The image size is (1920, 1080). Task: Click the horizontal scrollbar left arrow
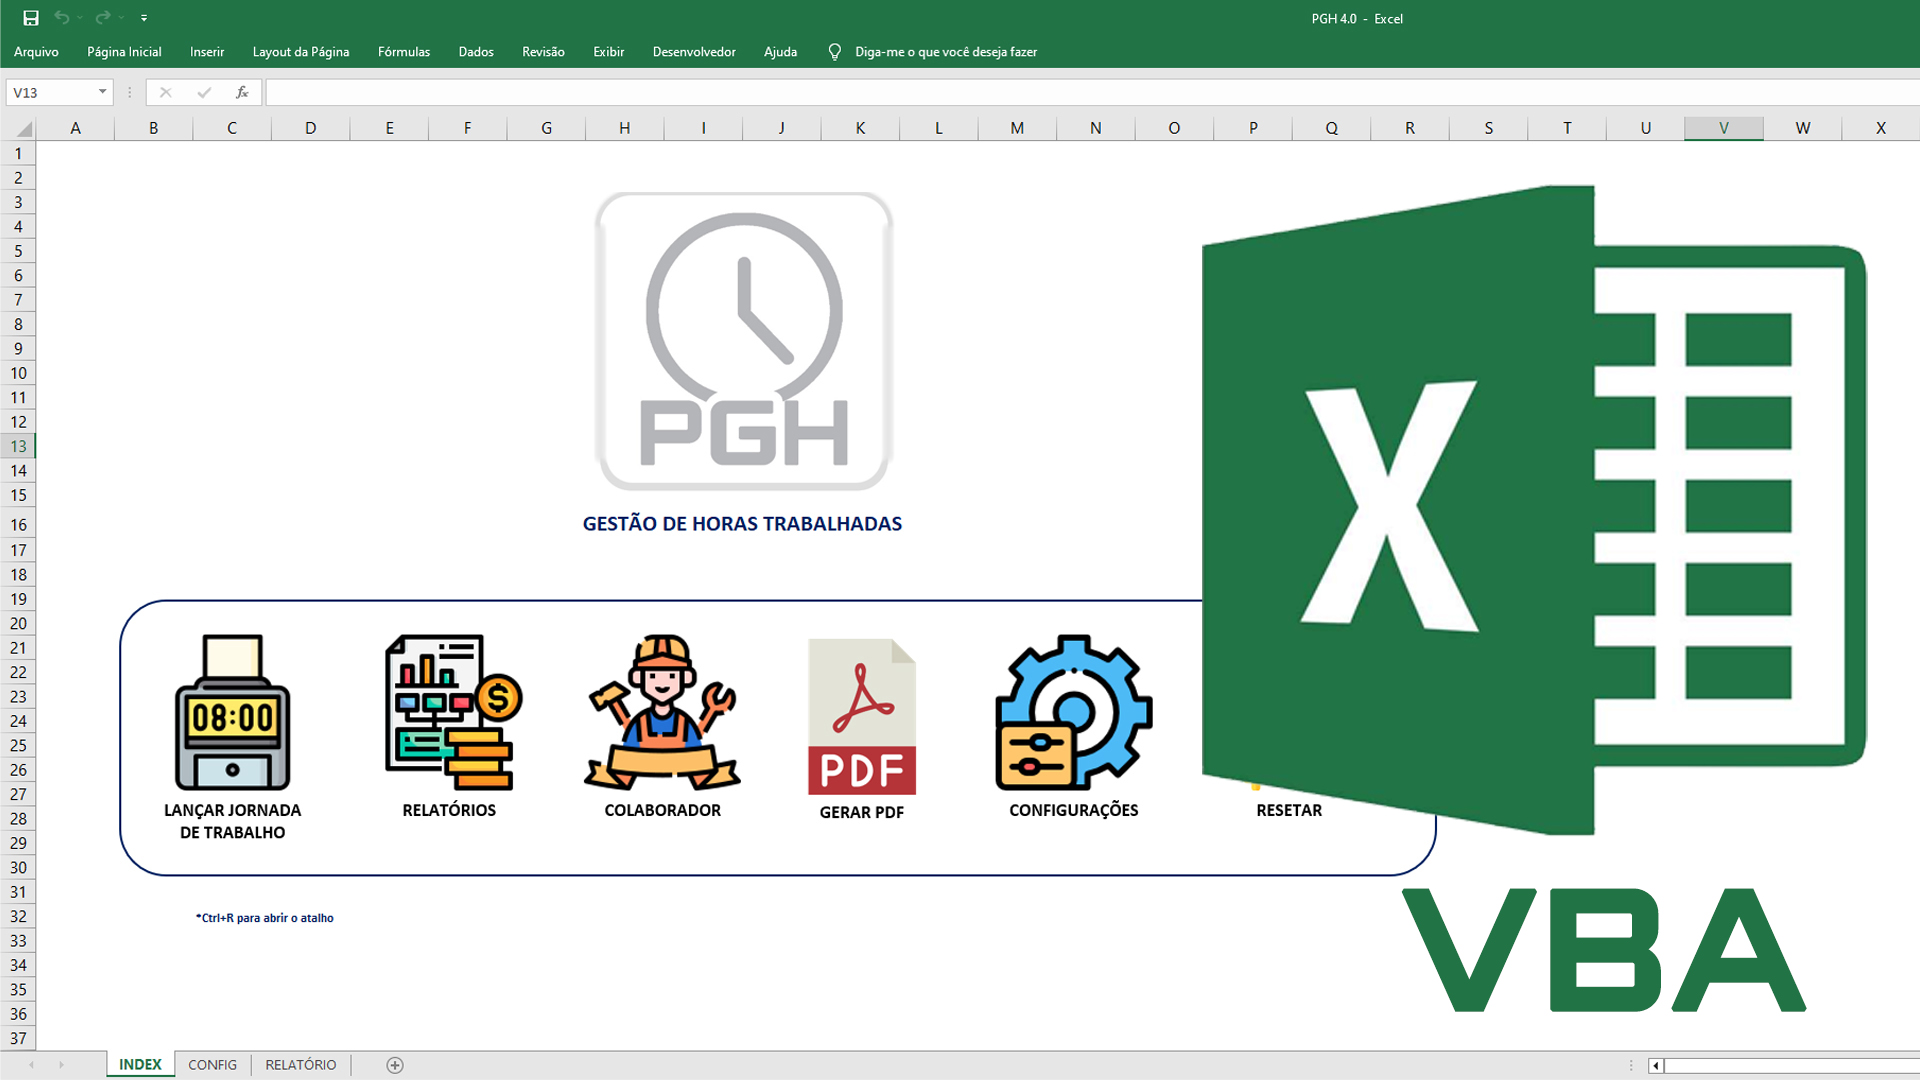(x=1656, y=1066)
